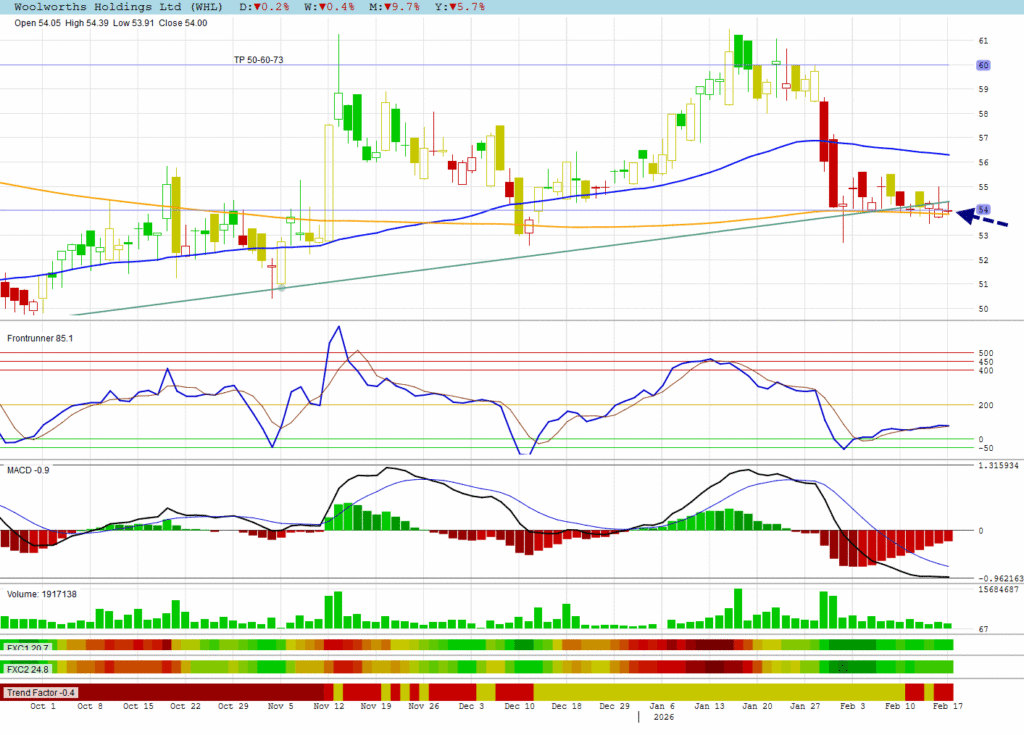Click the Frontrunner 500 level label
Image resolution: width=1024 pixels, height=735 pixels.
tap(985, 353)
